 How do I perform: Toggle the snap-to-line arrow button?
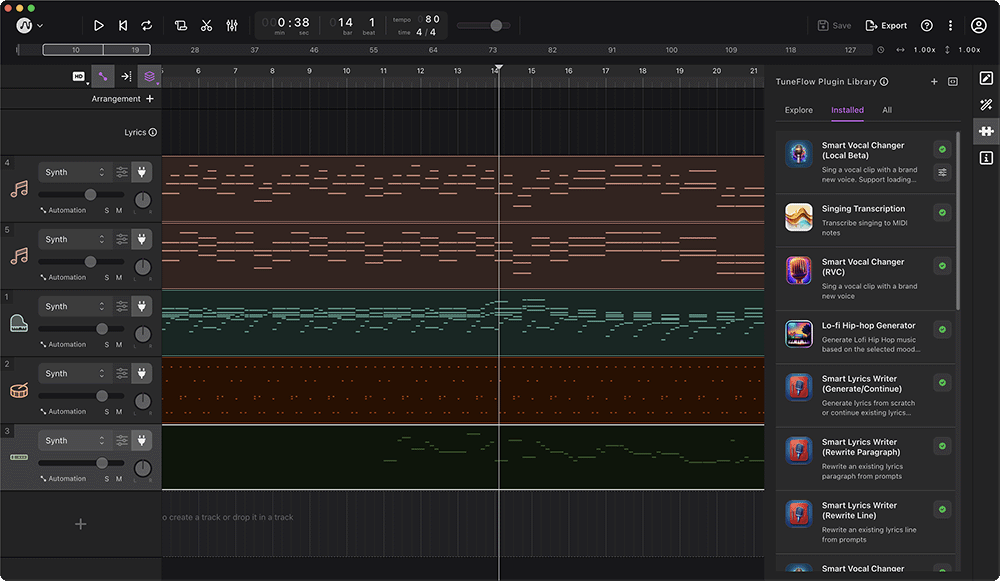[126, 77]
